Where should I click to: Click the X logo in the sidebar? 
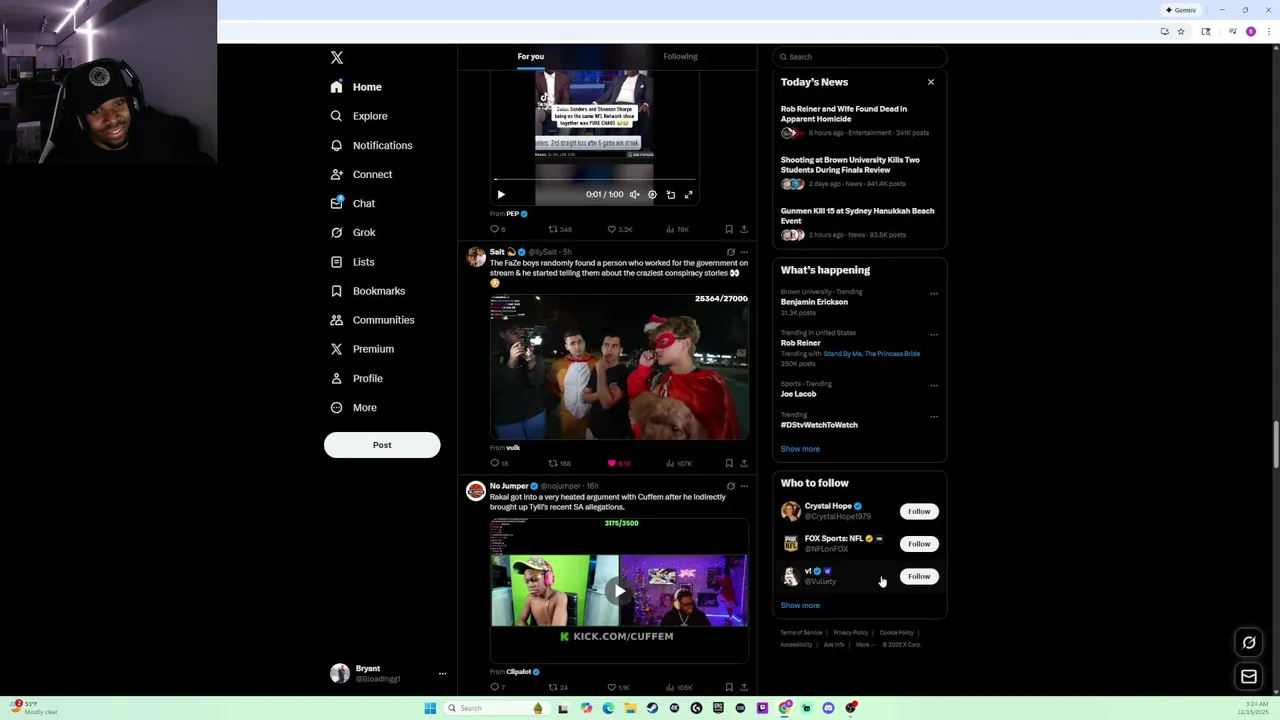tap(337, 58)
